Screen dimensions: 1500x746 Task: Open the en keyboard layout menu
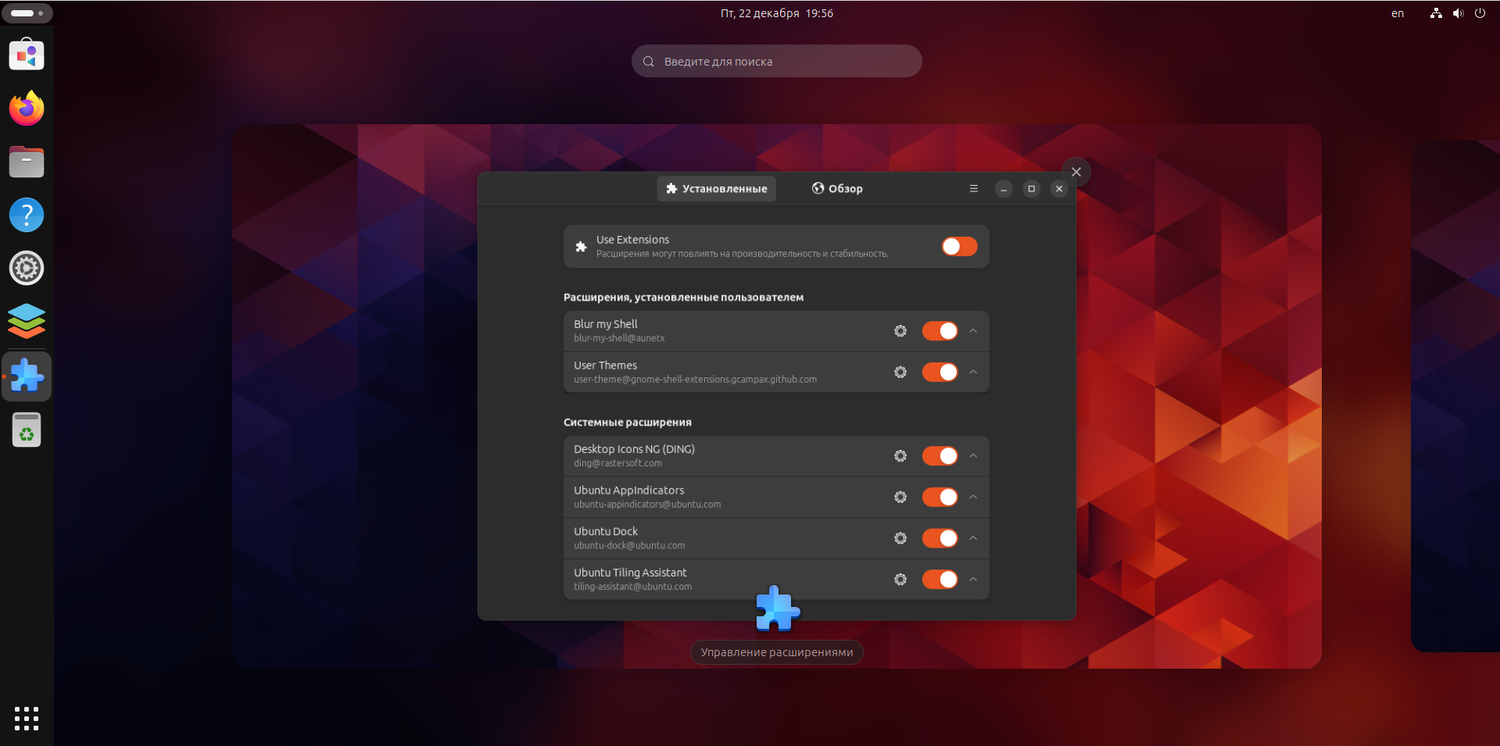click(x=1397, y=13)
